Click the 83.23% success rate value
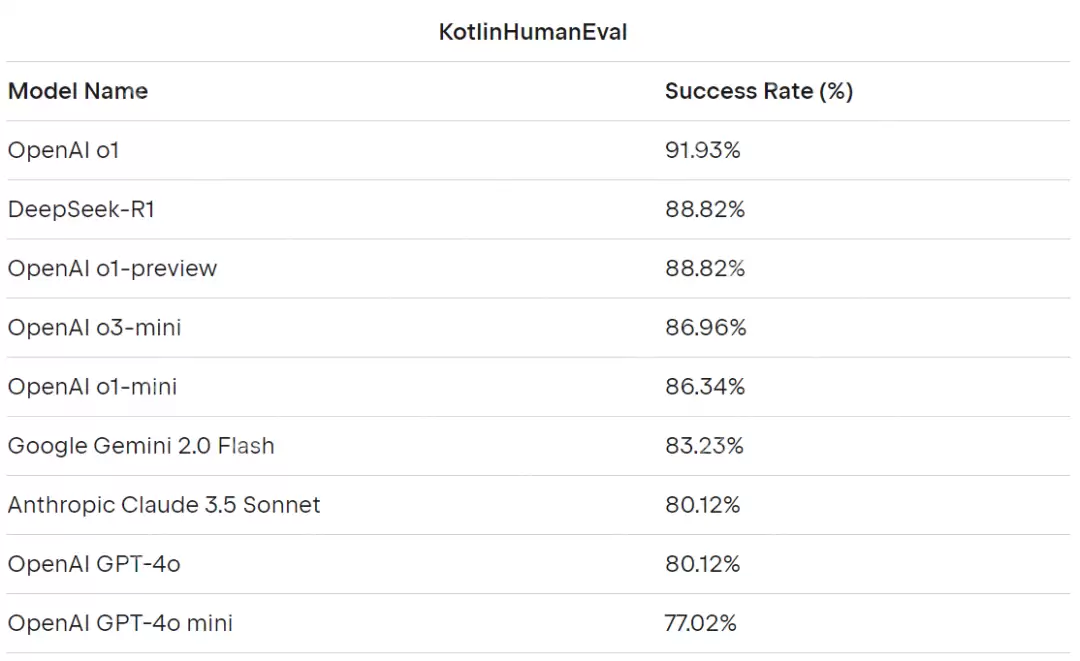Viewport: 1080px width, 661px height. coord(704,445)
